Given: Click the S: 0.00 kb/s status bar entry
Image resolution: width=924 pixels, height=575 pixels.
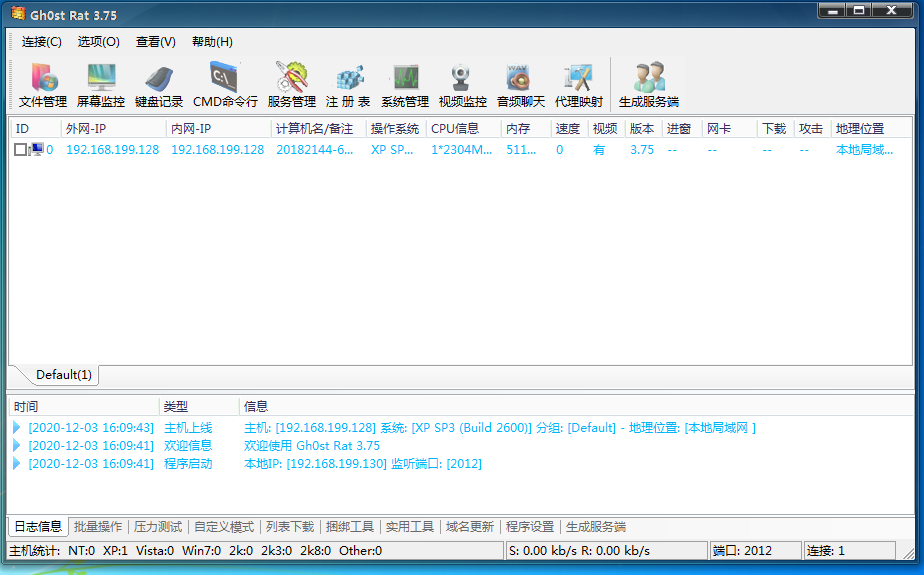Looking at the screenshot, I should click(606, 551).
